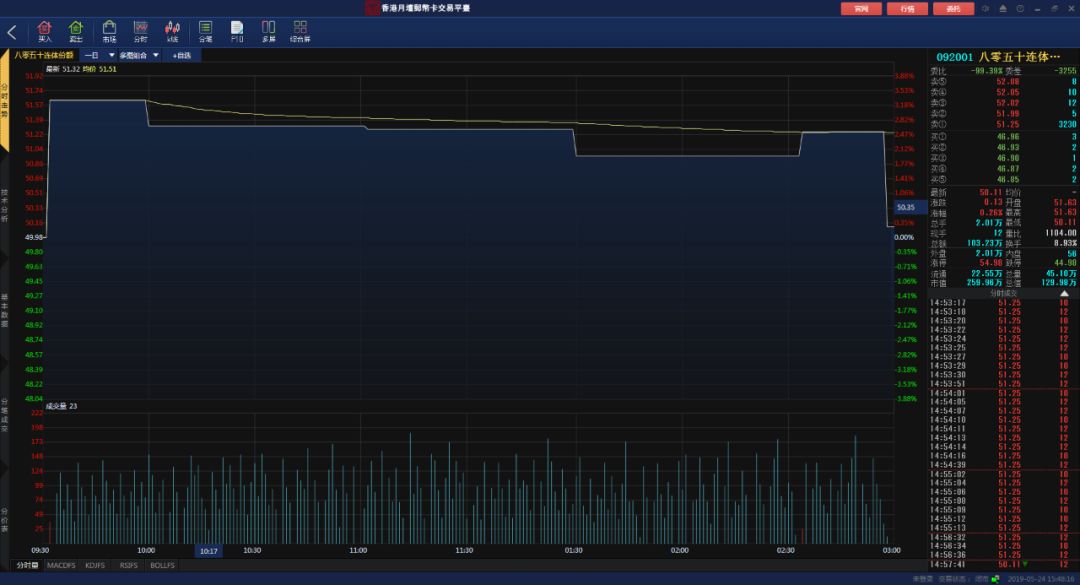
Task: Minimize the trading platform window
Action: (1037, 9)
